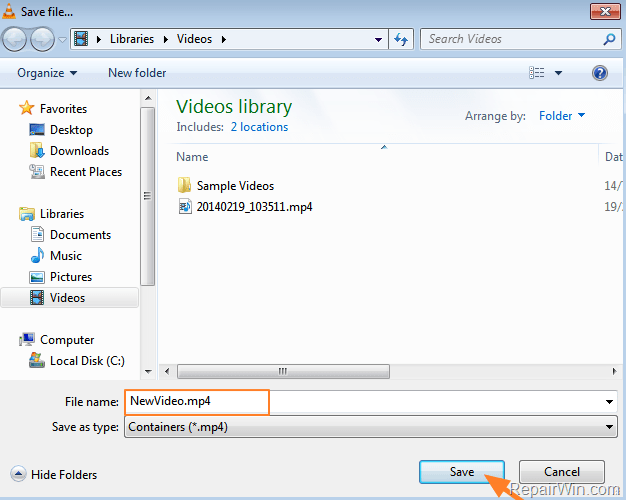The height and width of the screenshot is (500, 626).
Task: Select file 20140219_103511.mp4
Action: pyautogui.click(x=254, y=207)
